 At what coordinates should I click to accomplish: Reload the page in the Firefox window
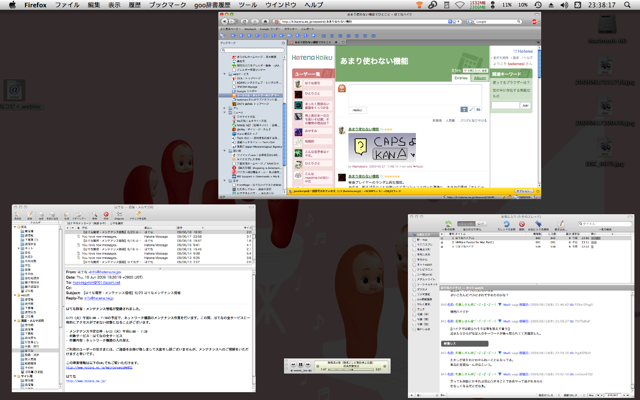(x=244, y=21)
